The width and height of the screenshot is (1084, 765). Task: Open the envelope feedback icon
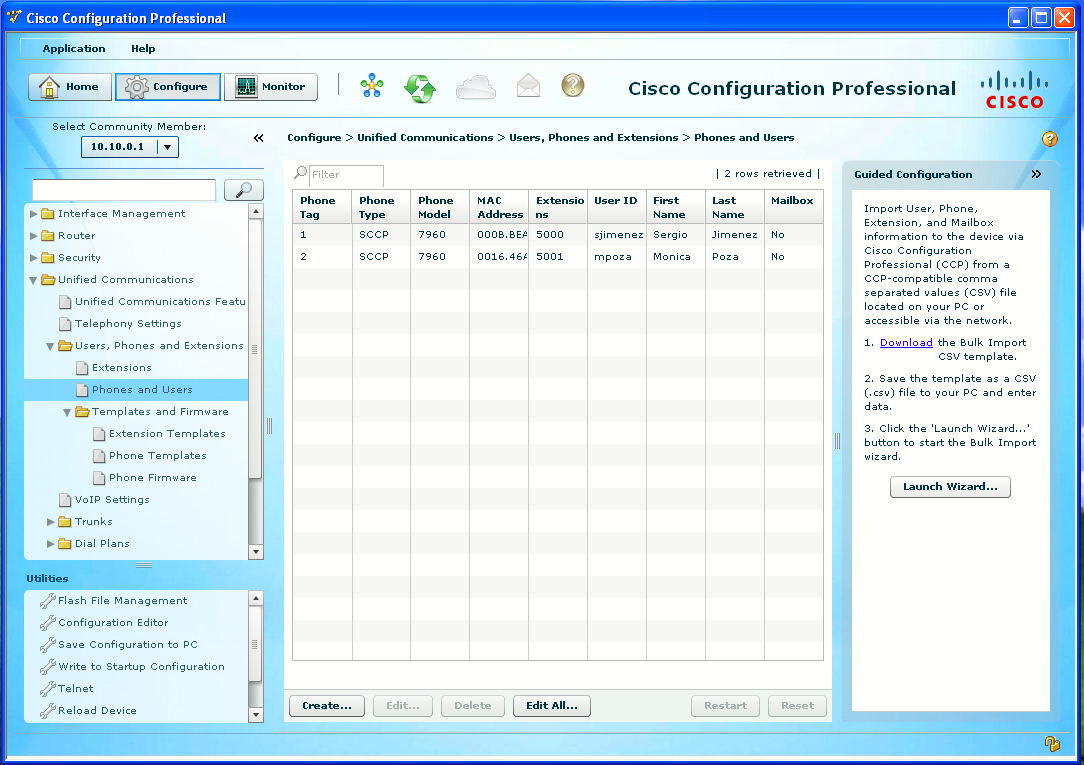click(528, 86)
